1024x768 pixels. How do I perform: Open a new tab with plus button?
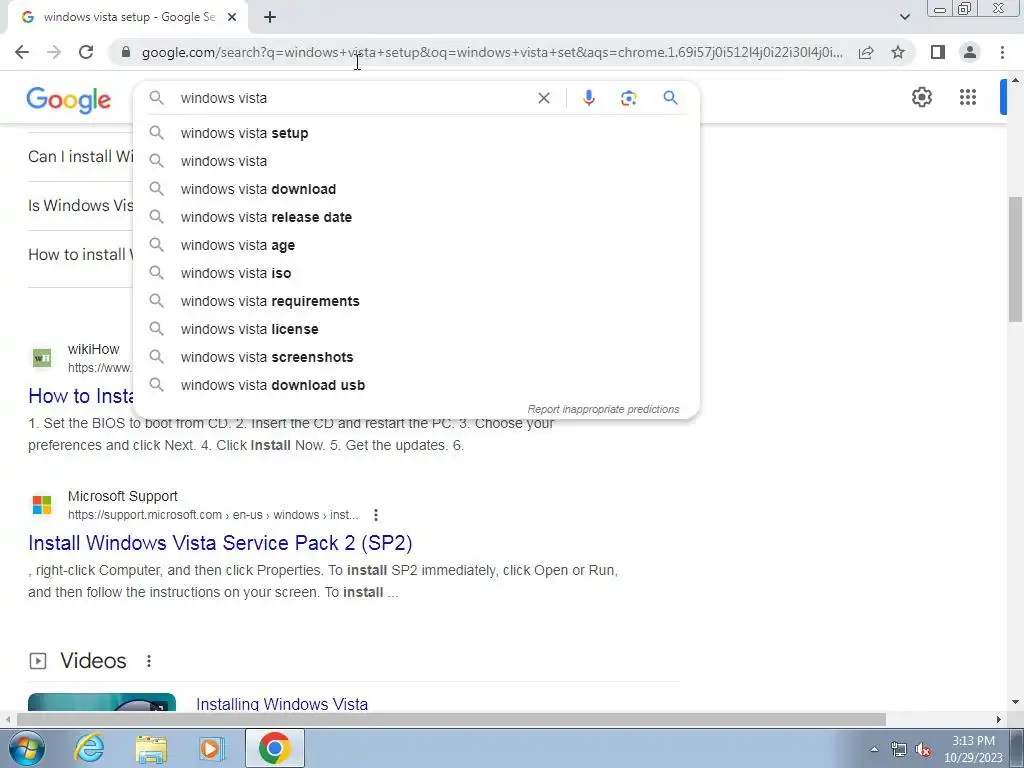(x=270, y=18)
